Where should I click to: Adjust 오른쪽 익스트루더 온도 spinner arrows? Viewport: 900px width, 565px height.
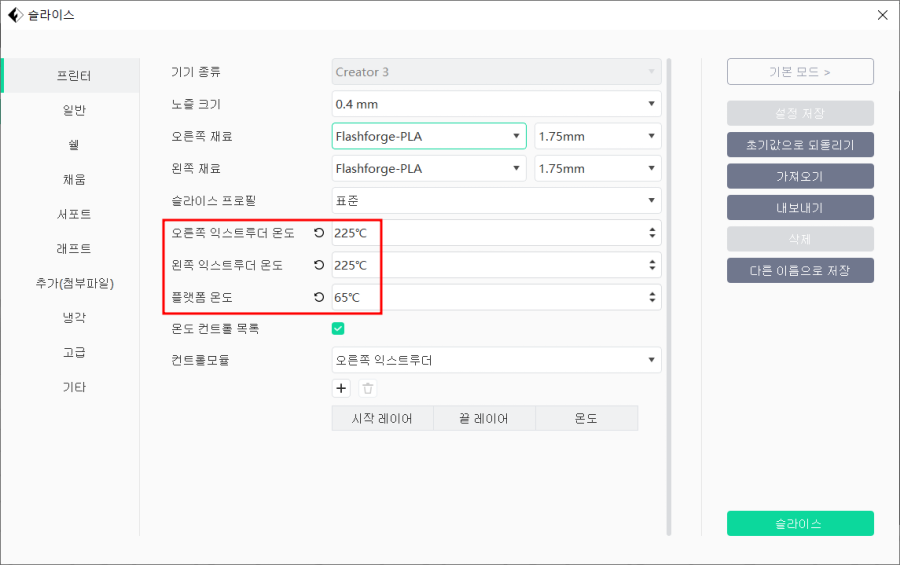point(652,233)
